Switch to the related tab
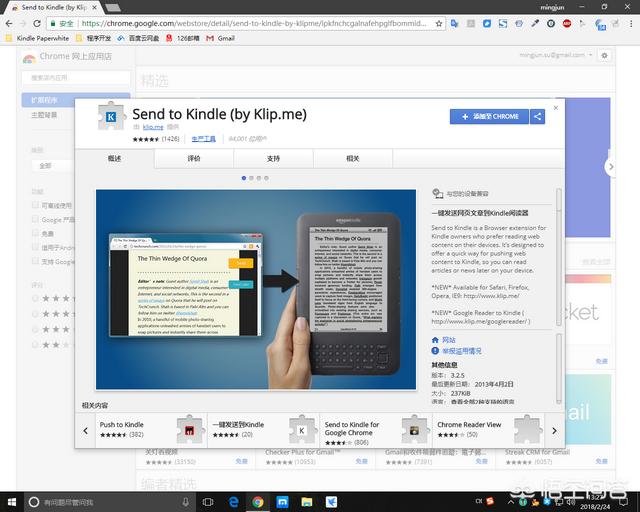Screen dimensions: 640x512 (353, 158)
